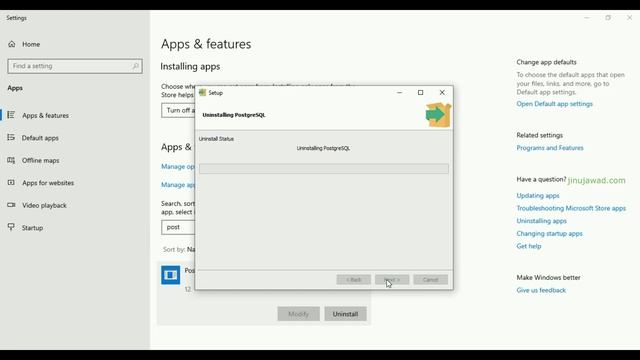Minimize the Setup dialog
Viewport: 640px width, 360px height.
tap(399, 93)
